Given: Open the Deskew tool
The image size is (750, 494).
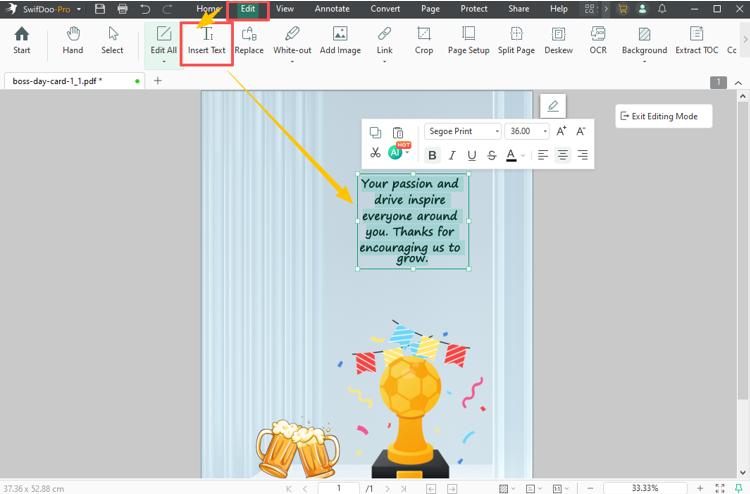Looking at the screenshot, I should (558, 40).
